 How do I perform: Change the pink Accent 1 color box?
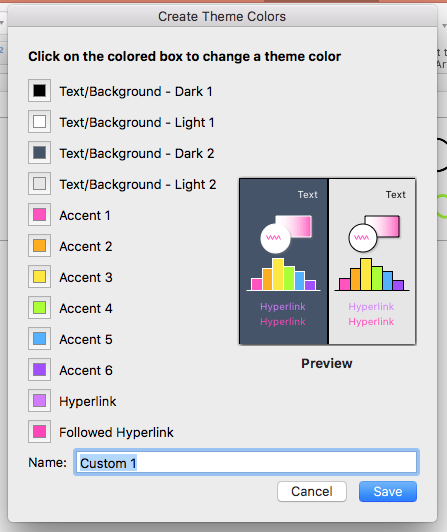(39, 214)
